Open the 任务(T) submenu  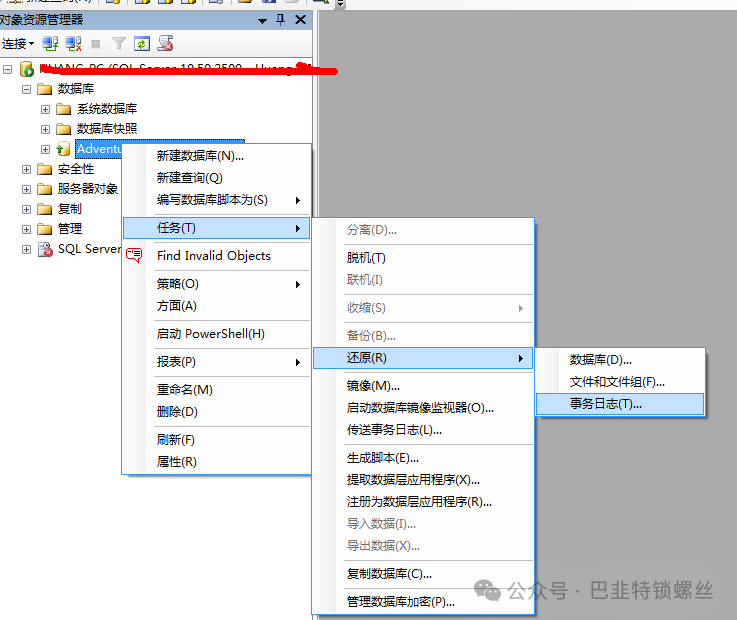pyautogui.click(x=217, y=228)
